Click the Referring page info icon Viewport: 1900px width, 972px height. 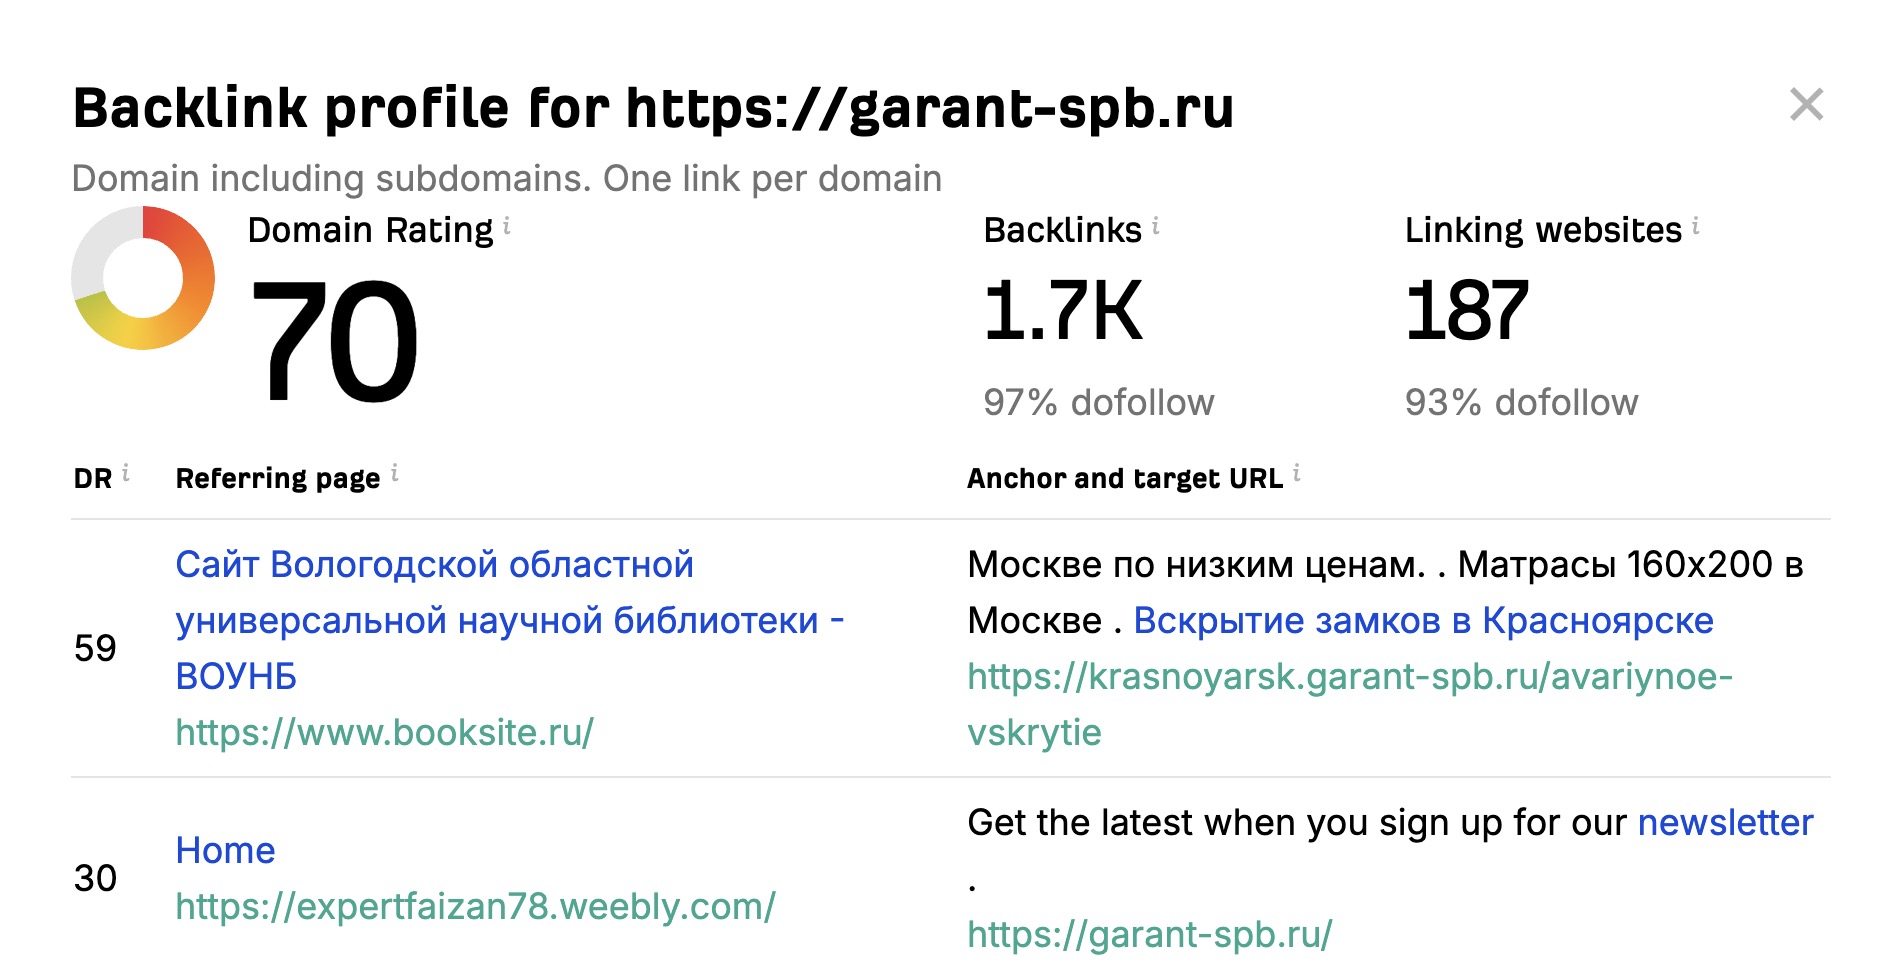[x=395, y=473]
